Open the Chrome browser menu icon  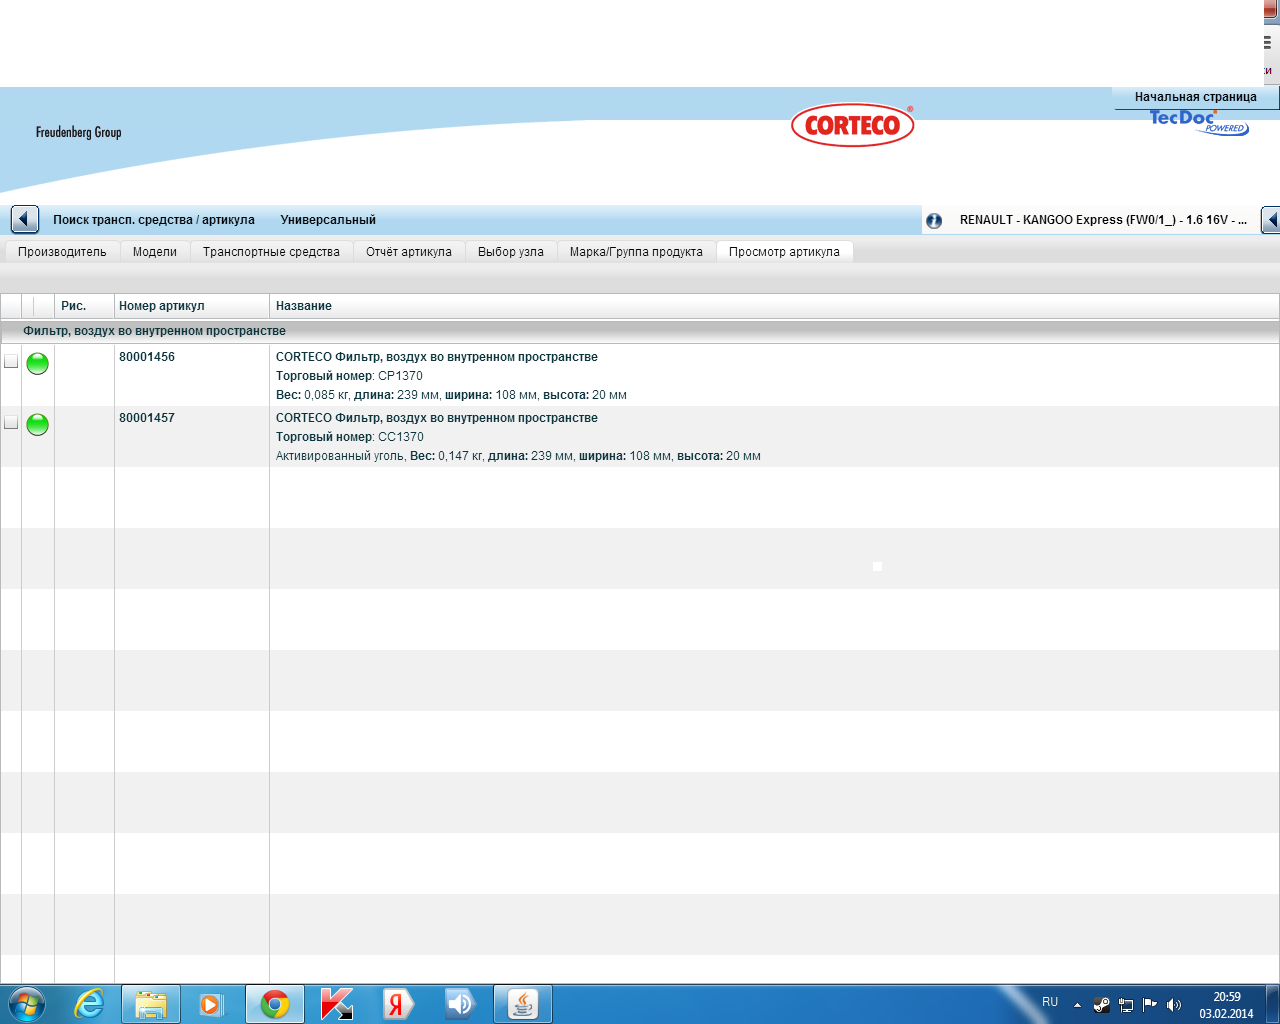tap(1268, 43)
